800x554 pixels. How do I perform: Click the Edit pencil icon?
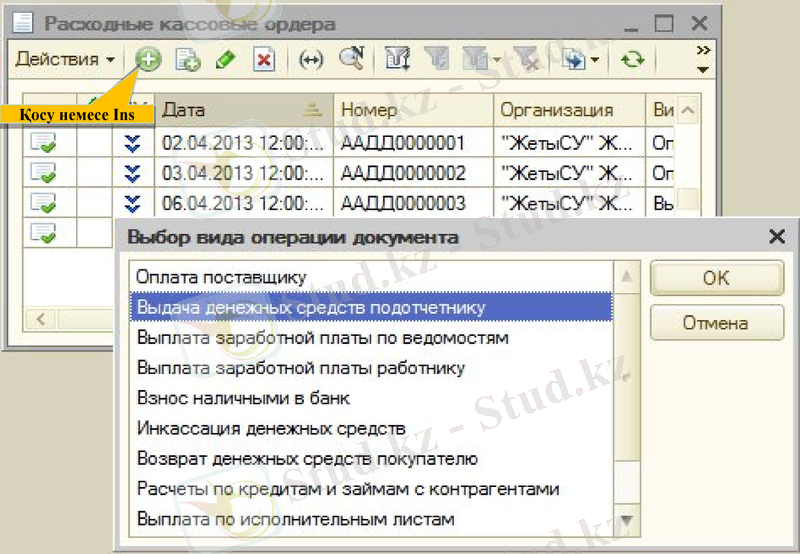pyautogui.click(x=225, y=60)
